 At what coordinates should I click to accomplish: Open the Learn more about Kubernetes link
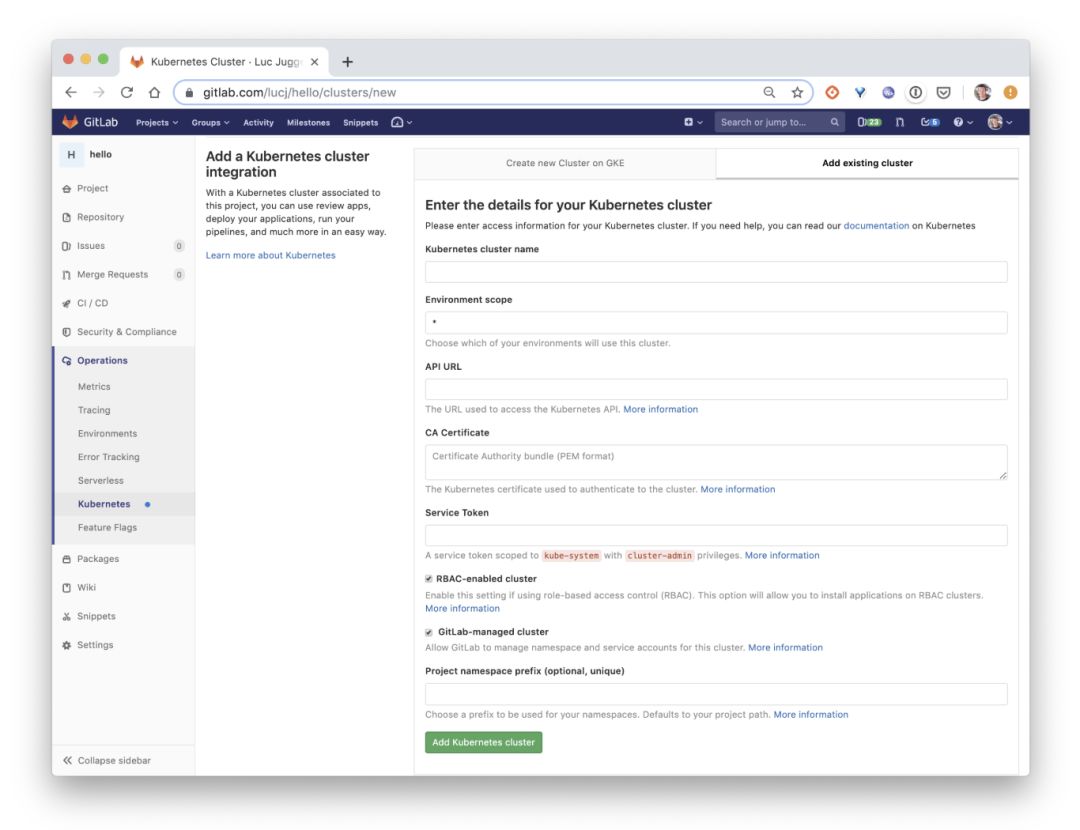[270, 255]
